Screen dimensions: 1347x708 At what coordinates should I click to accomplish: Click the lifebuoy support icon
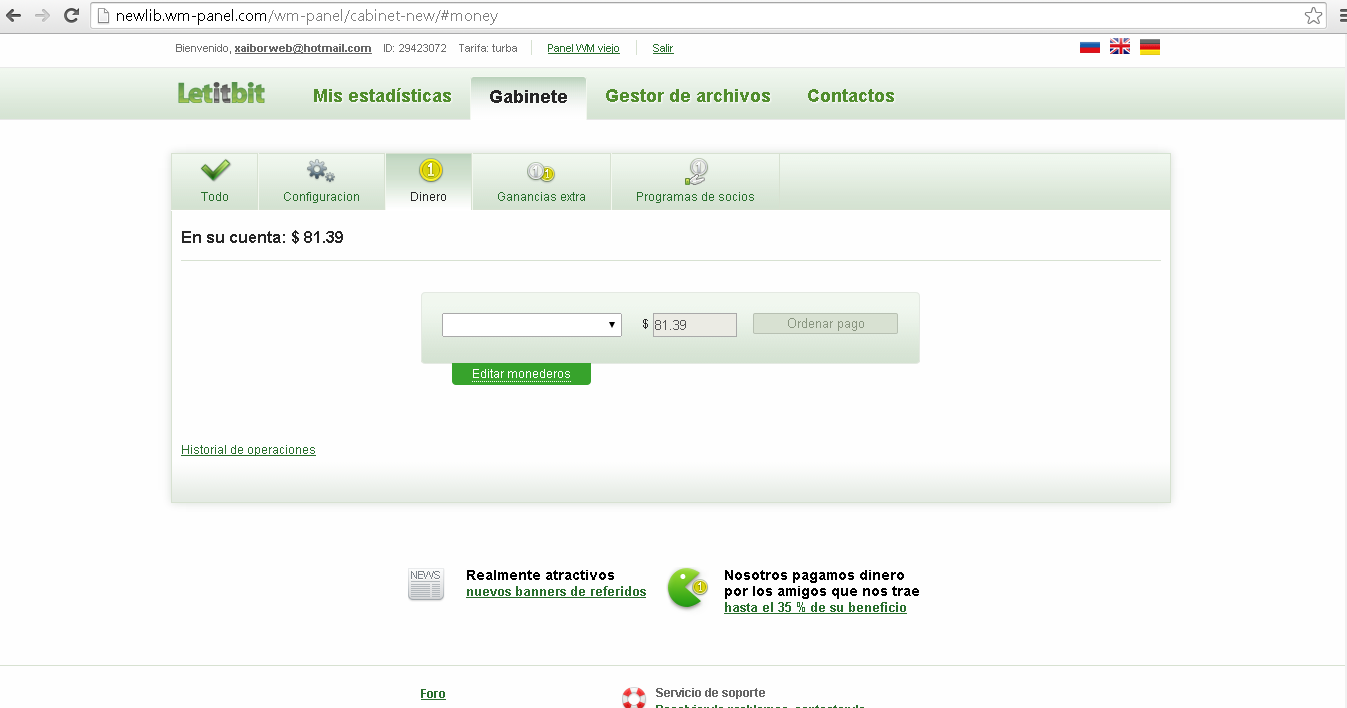click(x=634, y=697)
